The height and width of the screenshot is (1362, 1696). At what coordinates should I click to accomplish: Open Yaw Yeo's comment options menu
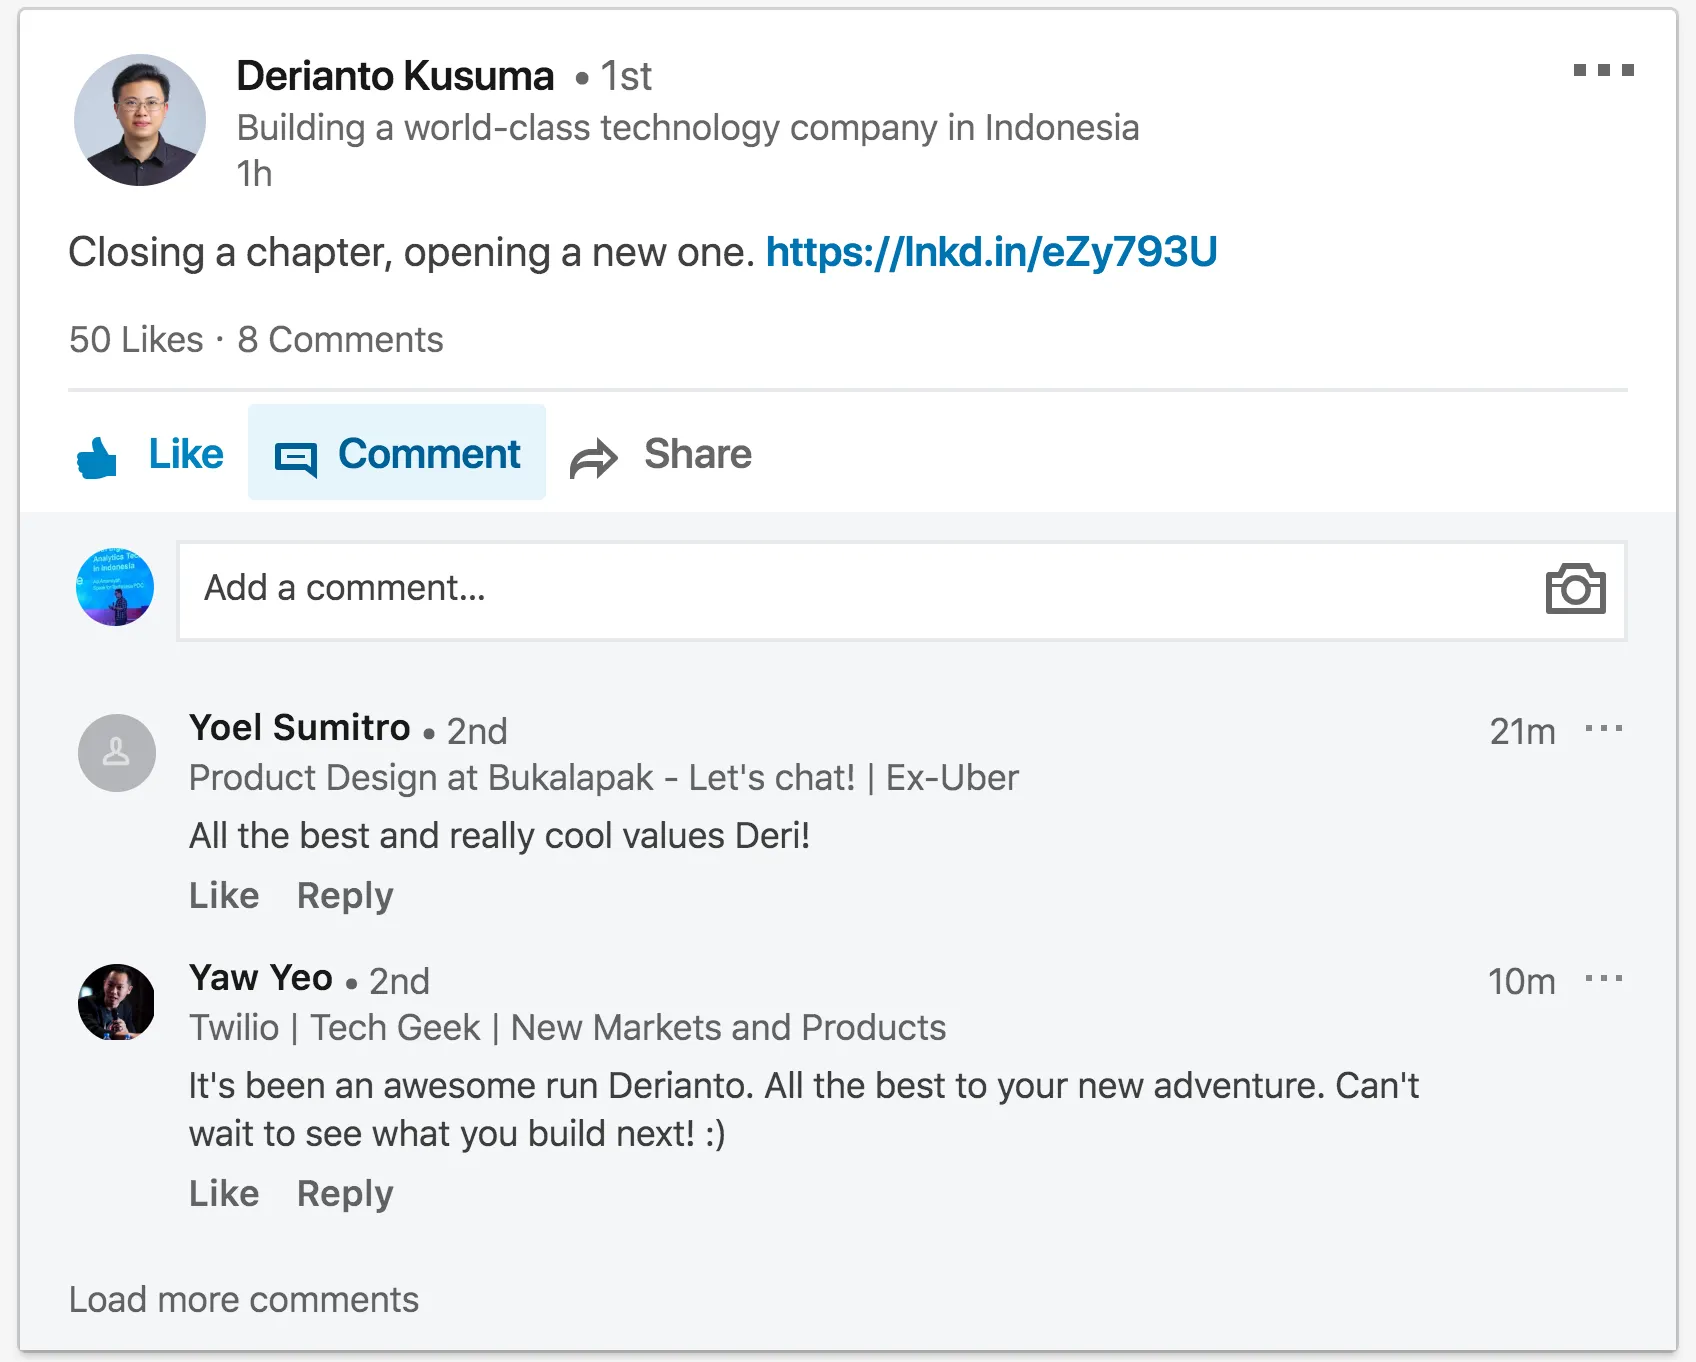coord(1603,979)
